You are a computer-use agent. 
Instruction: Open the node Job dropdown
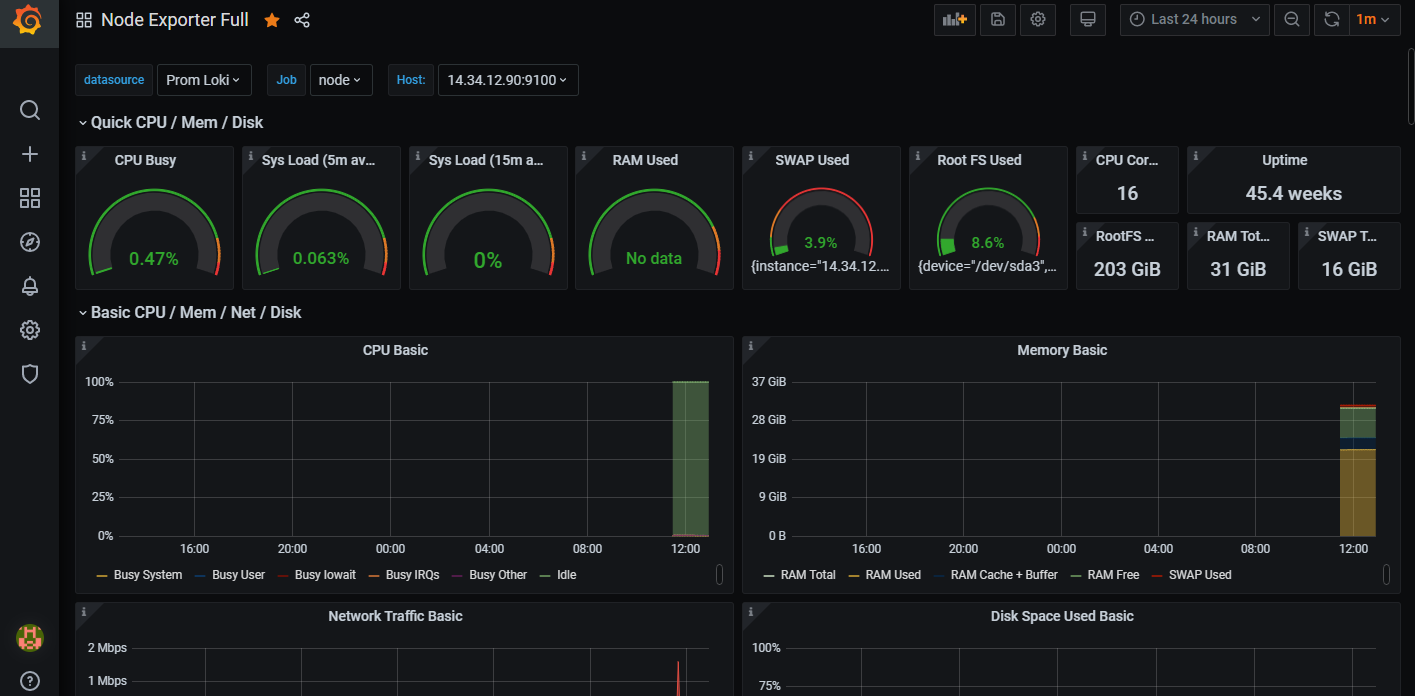coord(341,80)
